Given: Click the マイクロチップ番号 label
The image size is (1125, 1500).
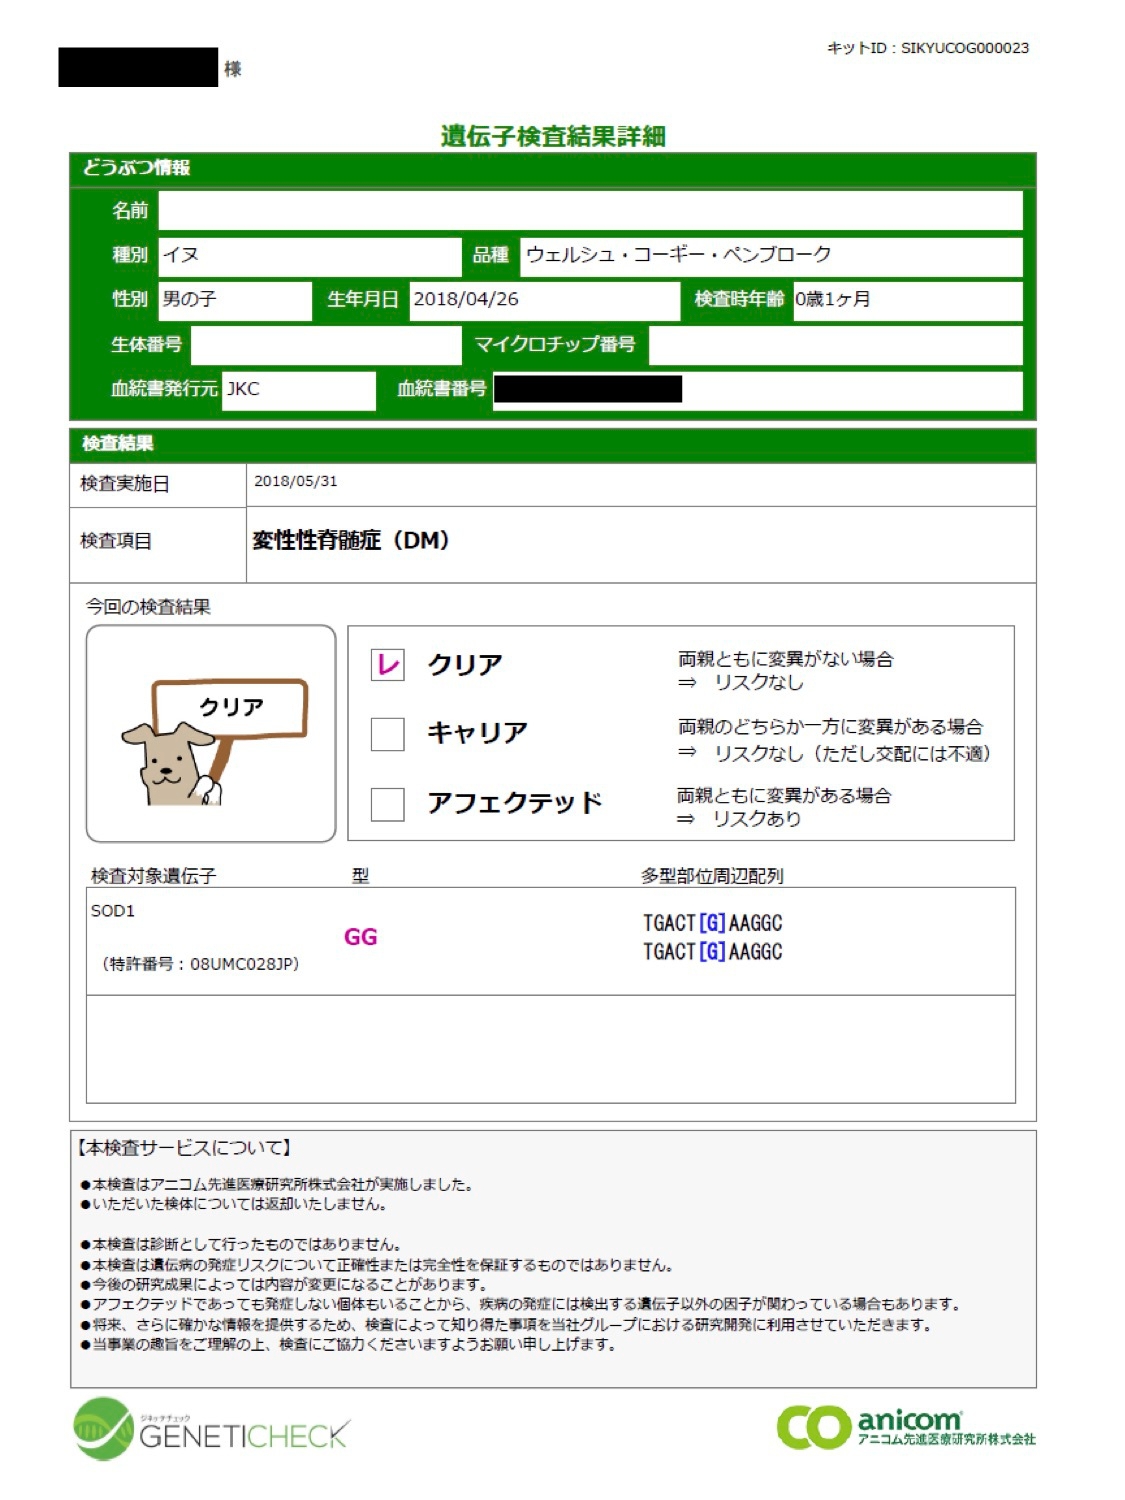Looking at the screenshot, I should [x=555, y=345].
